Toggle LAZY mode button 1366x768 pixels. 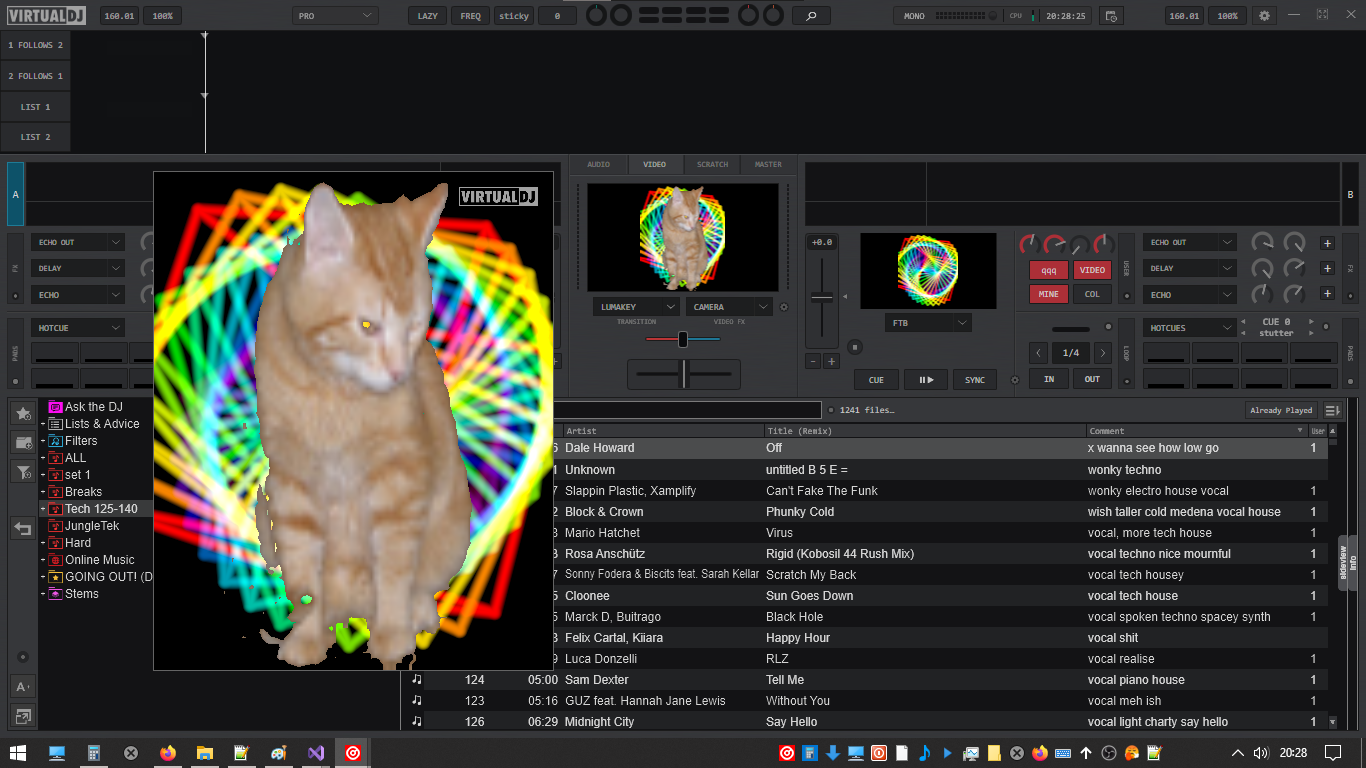[427, 16]
